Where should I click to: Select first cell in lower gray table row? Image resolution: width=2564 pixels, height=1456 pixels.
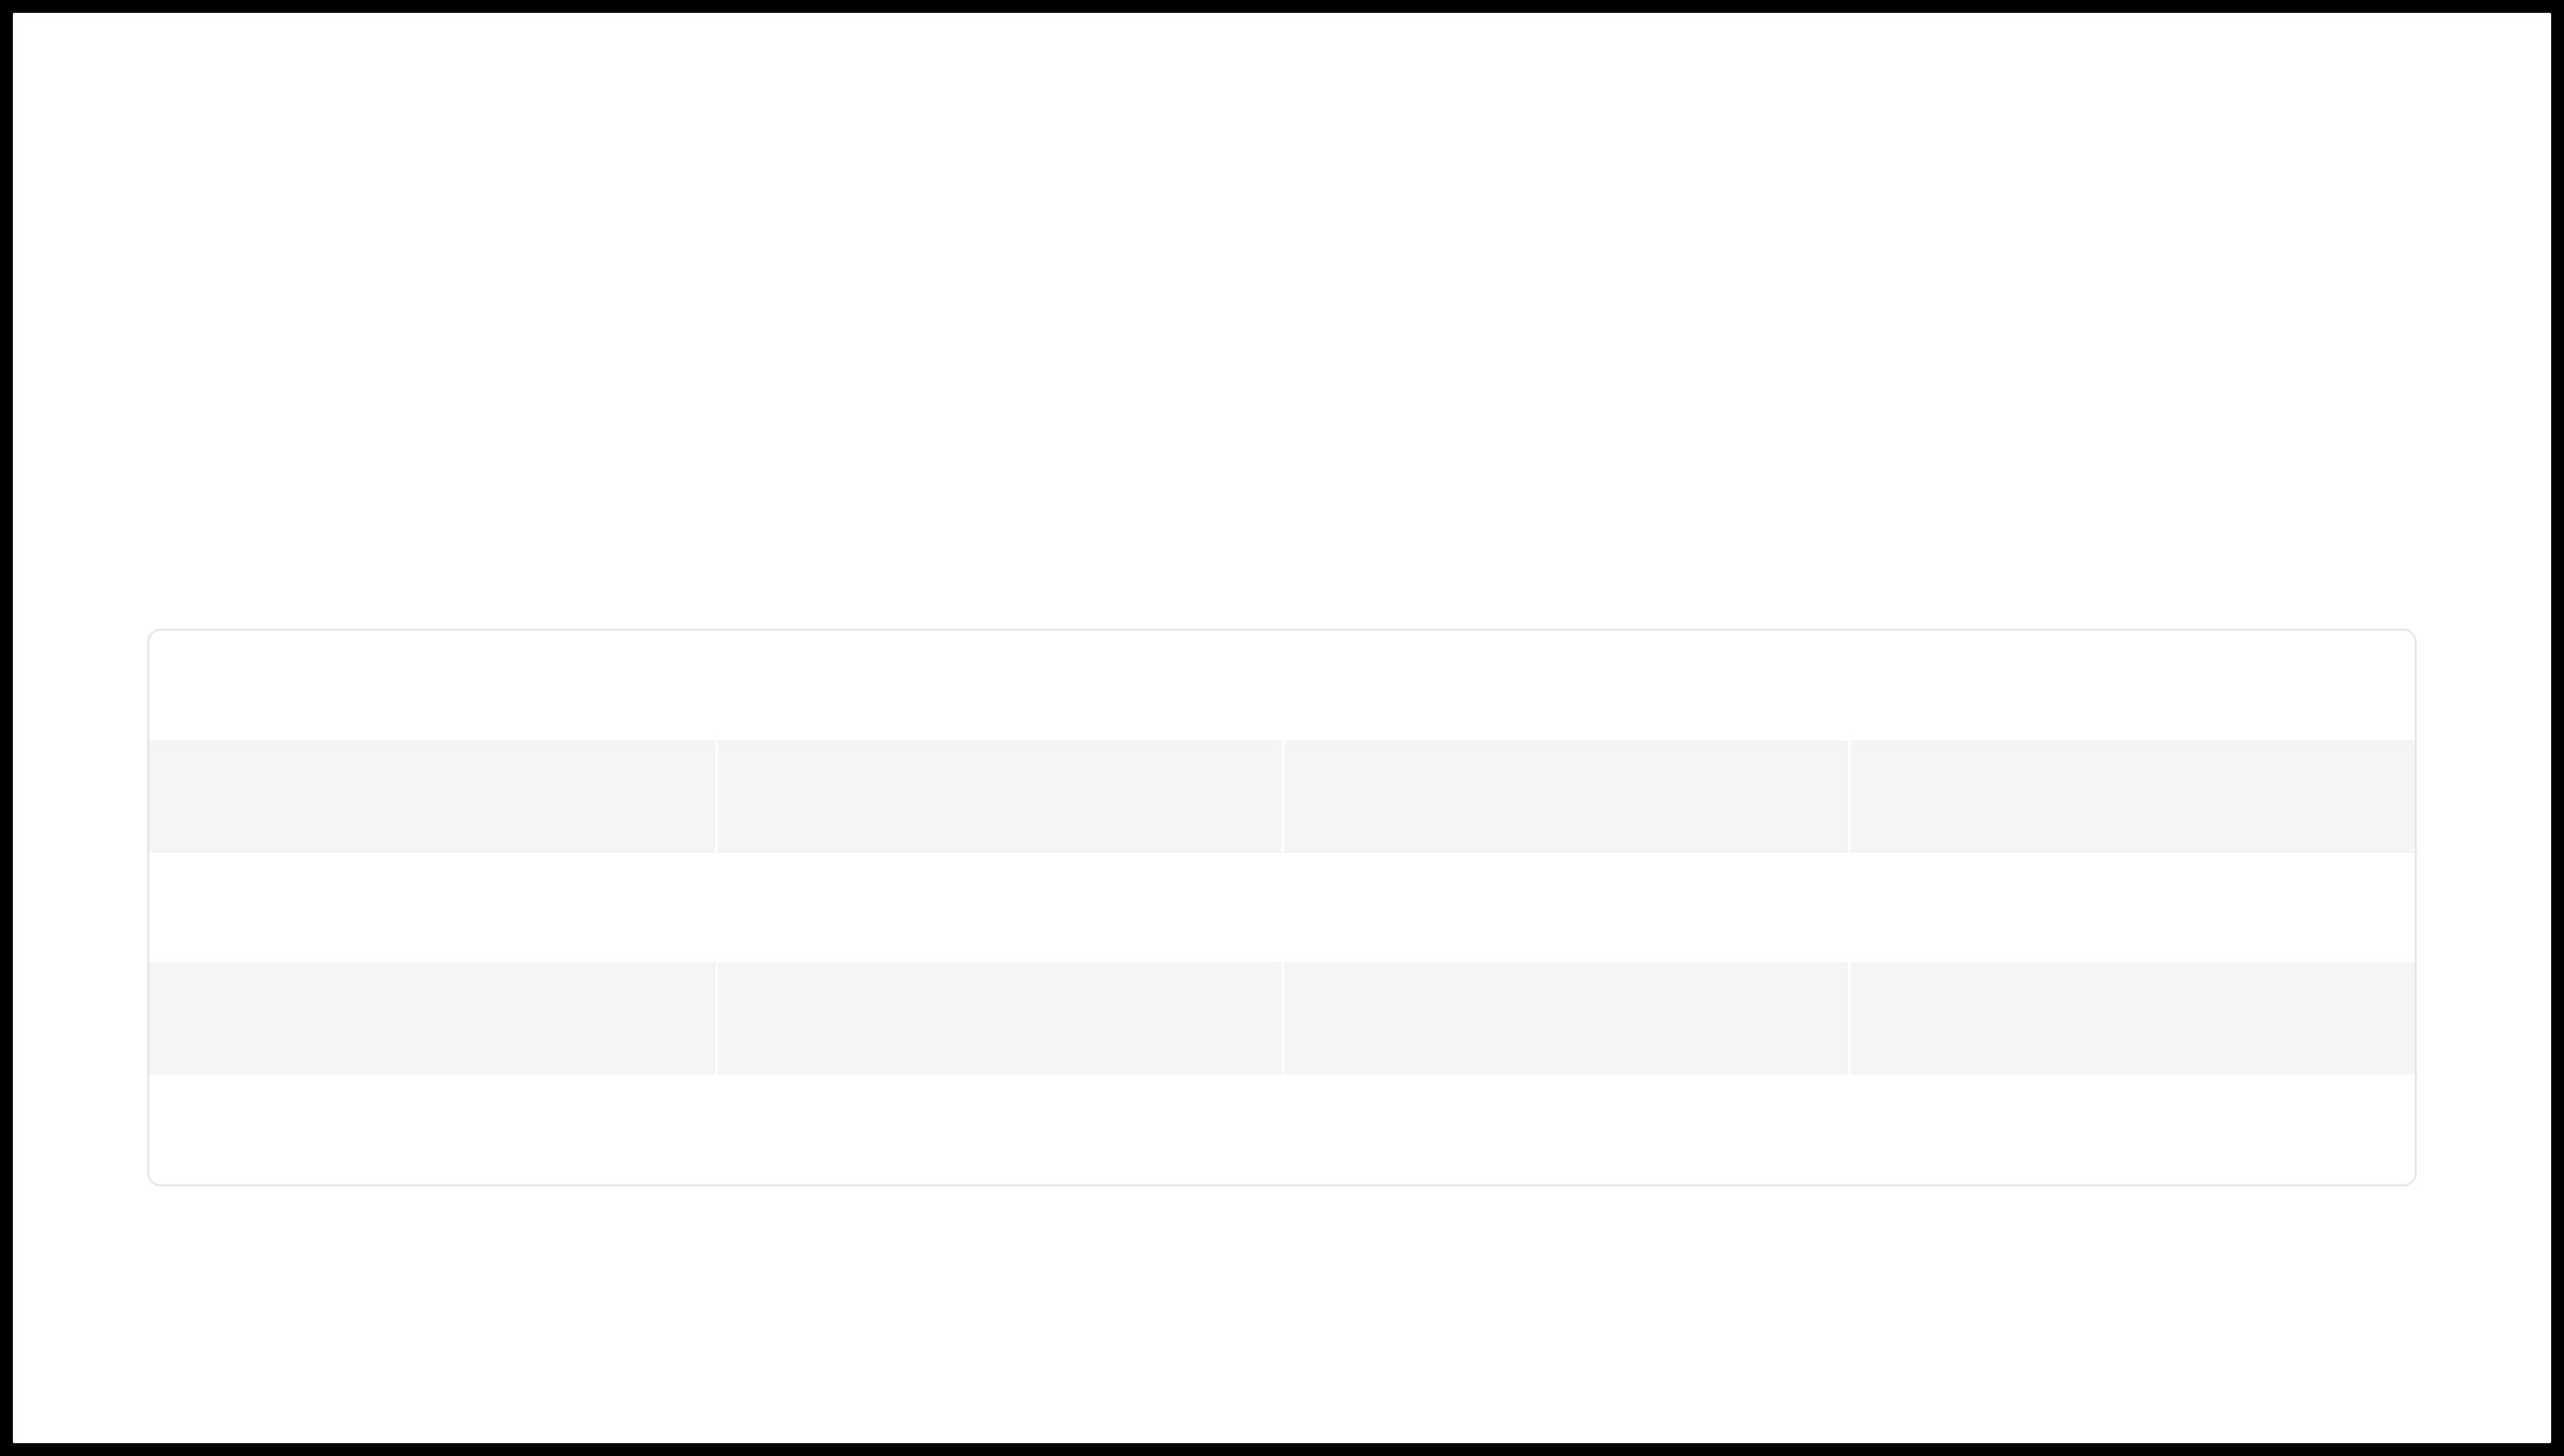coord(432,1018)
